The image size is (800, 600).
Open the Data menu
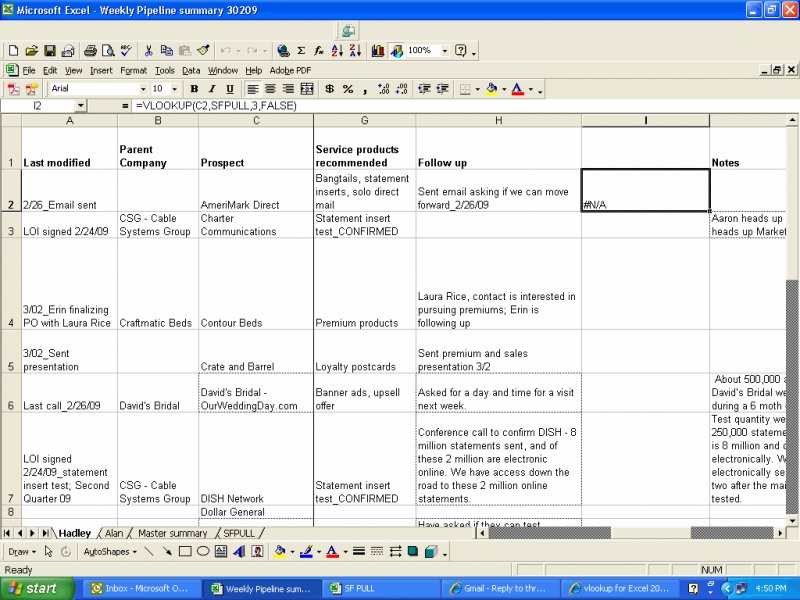191,70
